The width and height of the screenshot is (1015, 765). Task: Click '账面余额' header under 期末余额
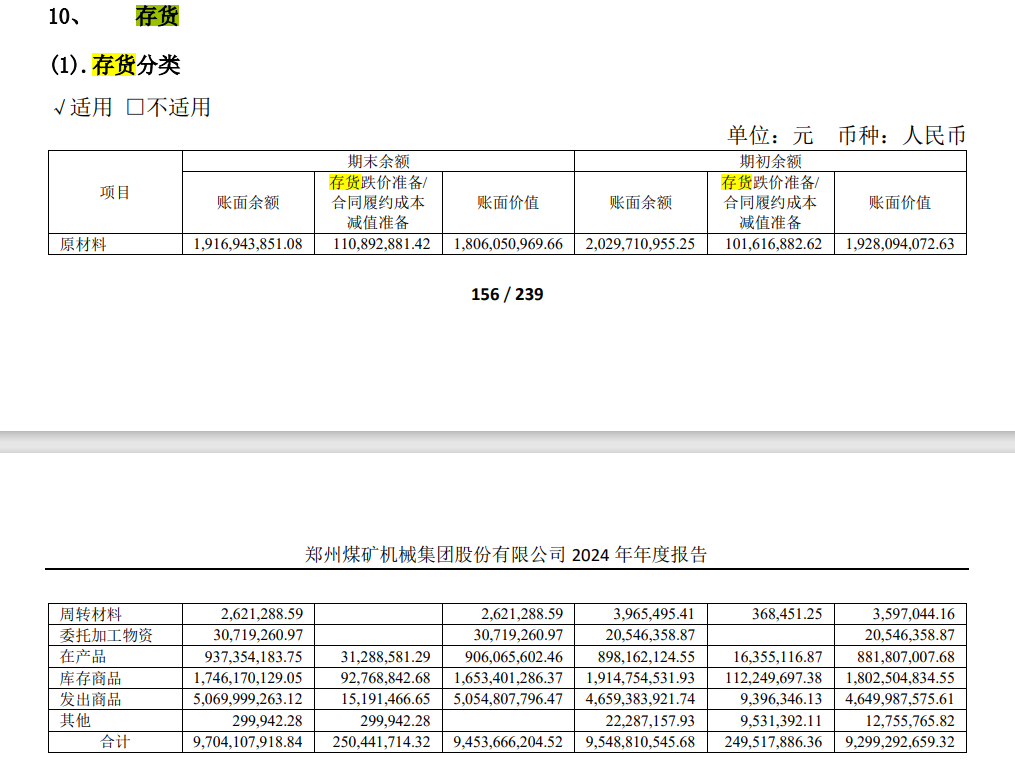point(248,203)
